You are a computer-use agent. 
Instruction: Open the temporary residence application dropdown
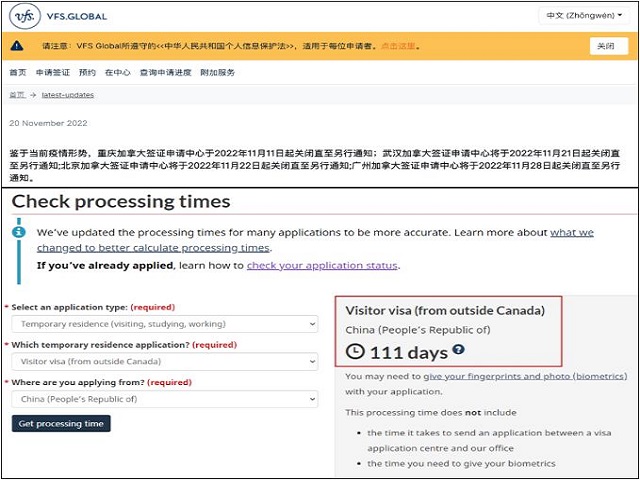coord(165,362)
